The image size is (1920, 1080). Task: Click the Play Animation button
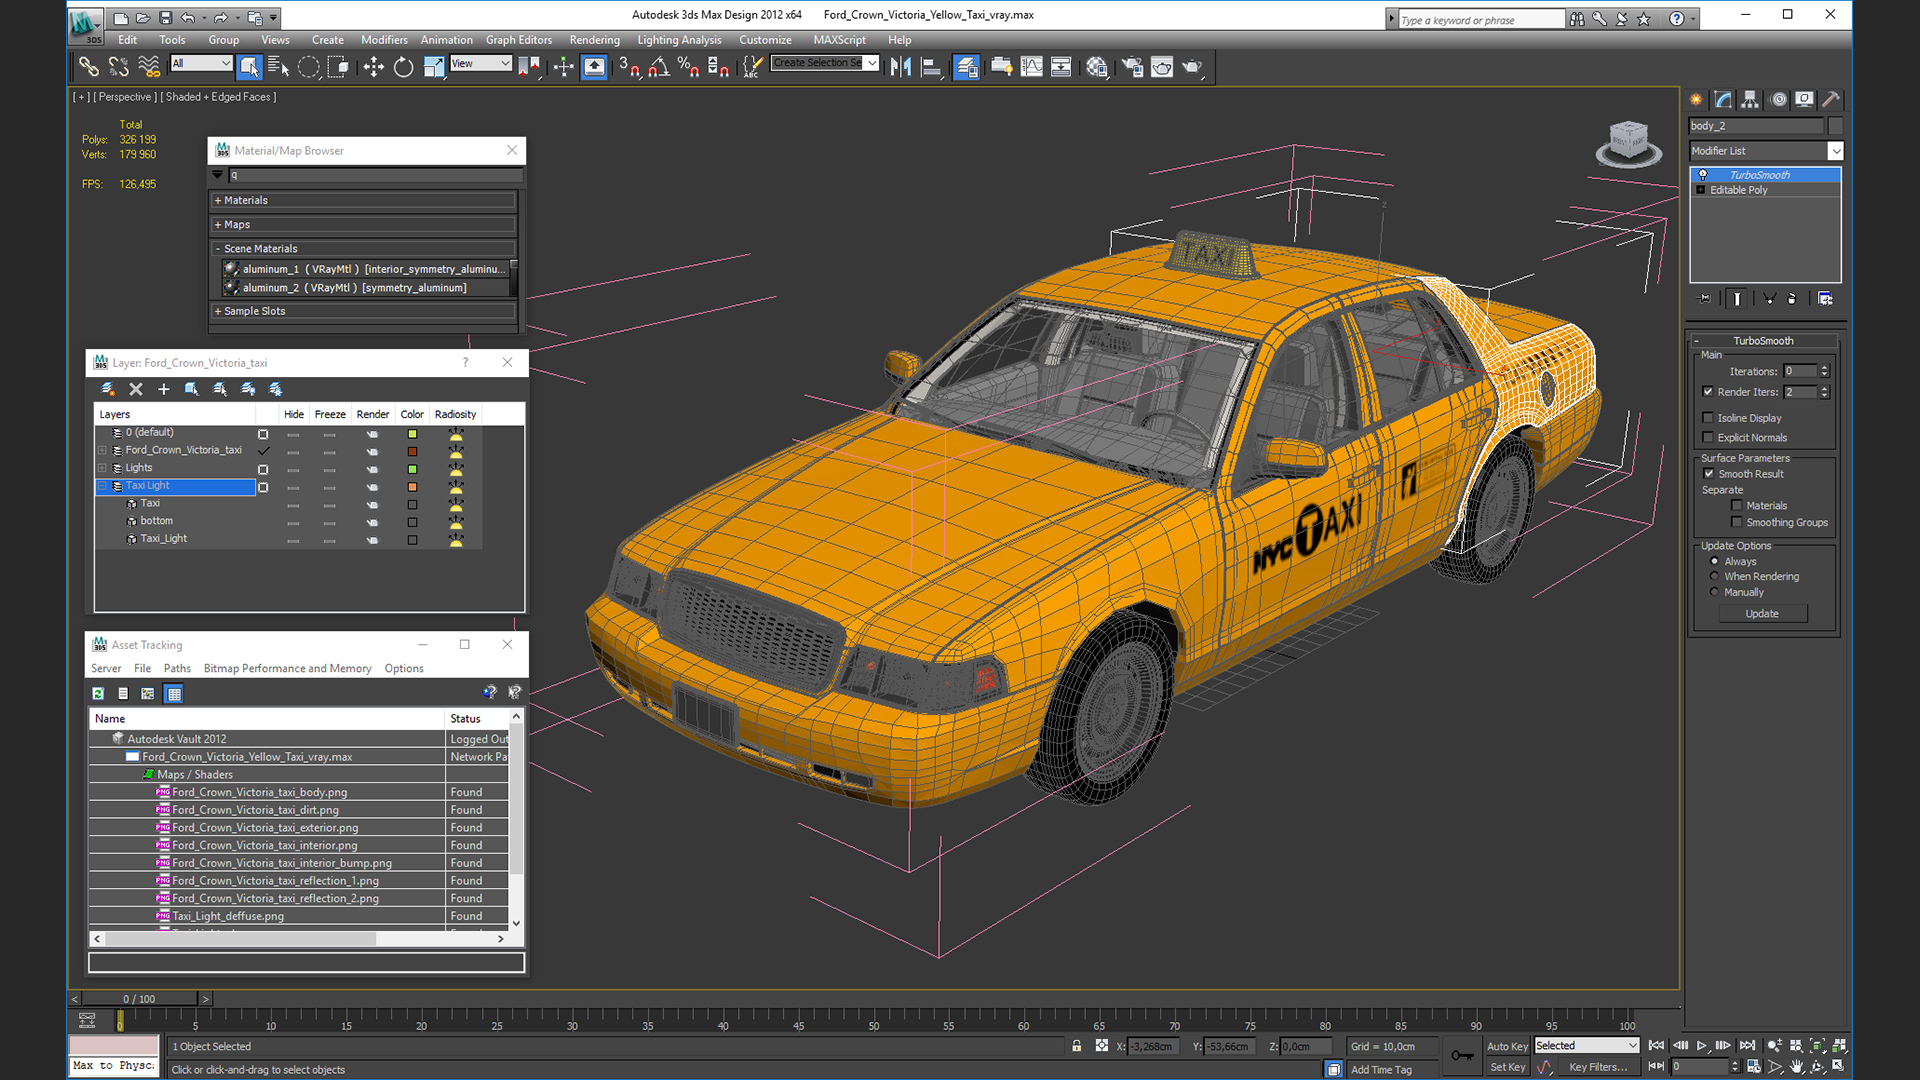[x=1701, y=1046]
